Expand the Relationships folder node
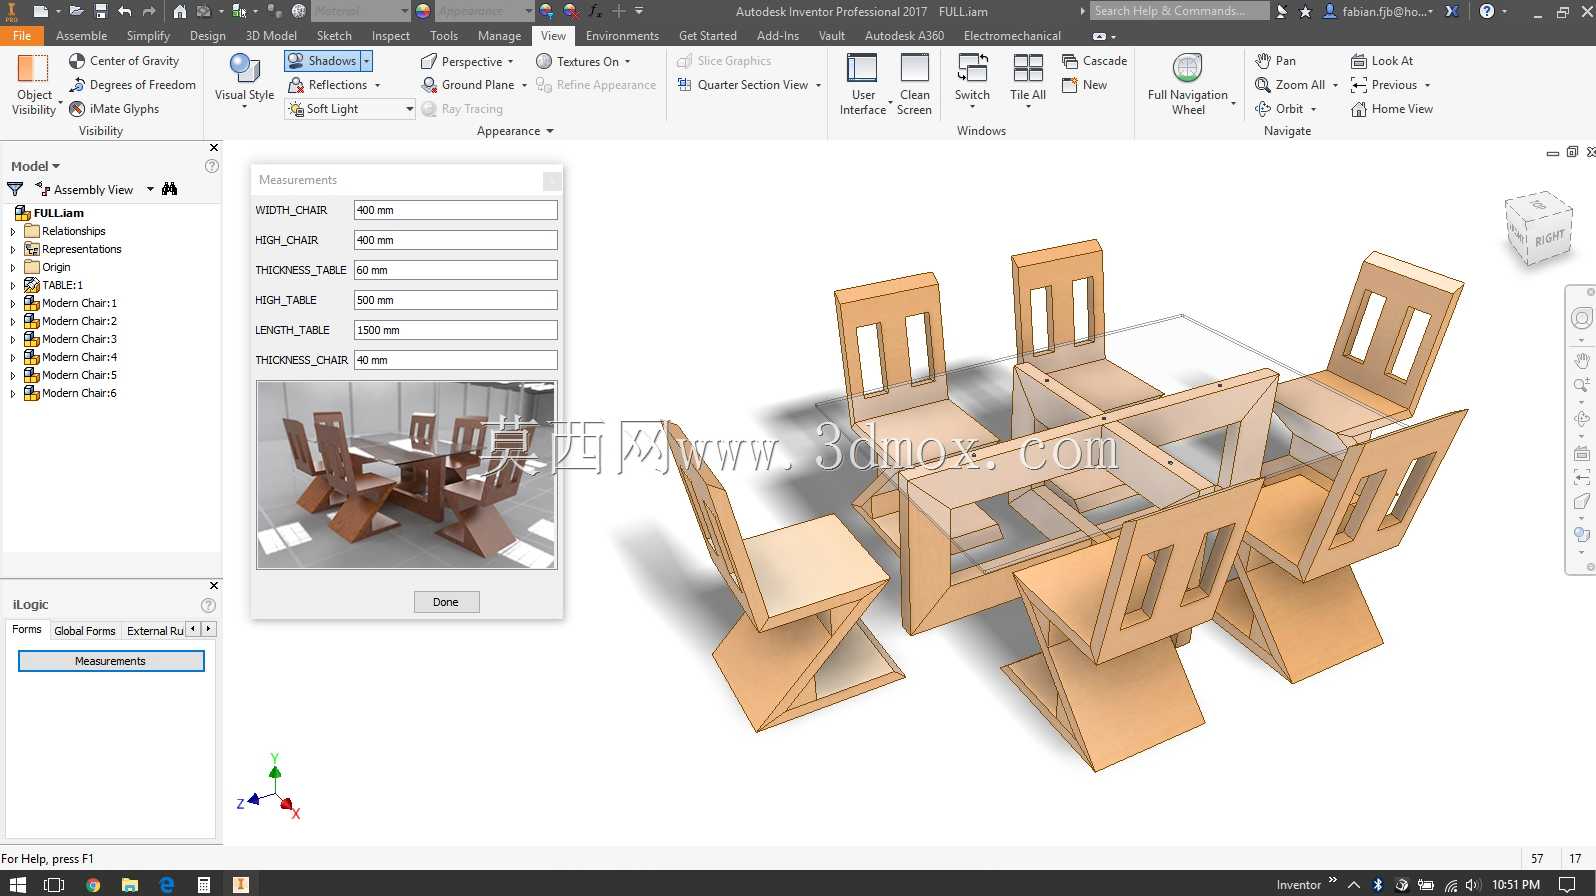 tap(13, 231)
